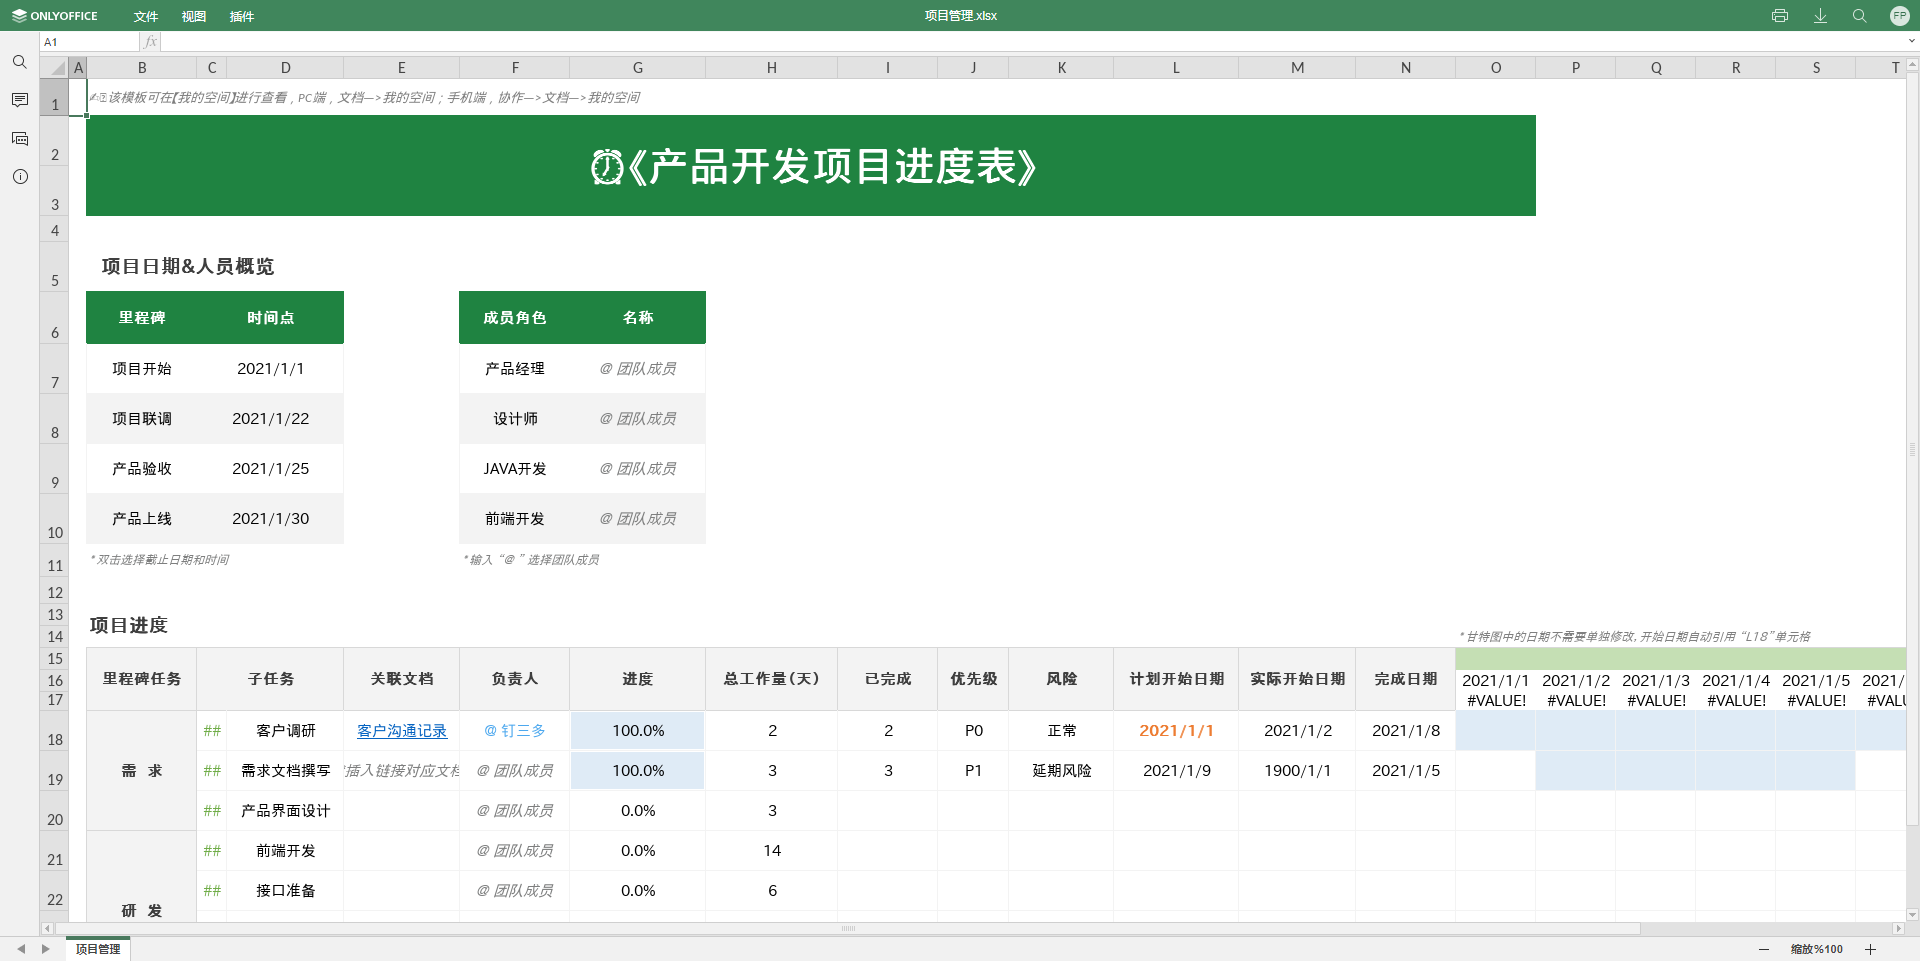Select the 项目管理 sheet tab

click(98, 949)
